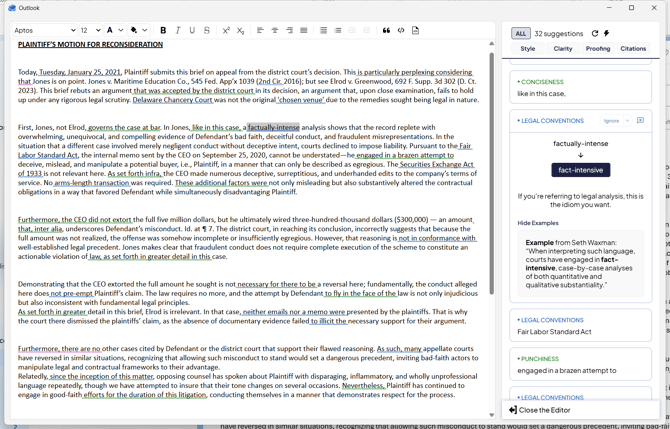
Task: Click the lightning bolt icon
Action: click(606, 33)
